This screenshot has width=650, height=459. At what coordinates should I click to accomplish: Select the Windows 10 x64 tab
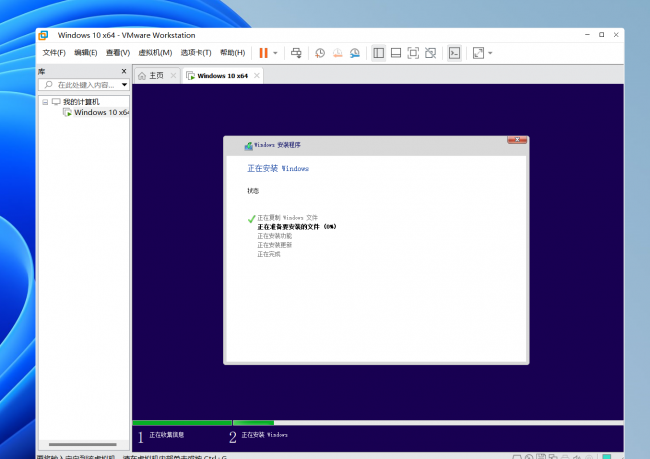click(x=223, y=75)
